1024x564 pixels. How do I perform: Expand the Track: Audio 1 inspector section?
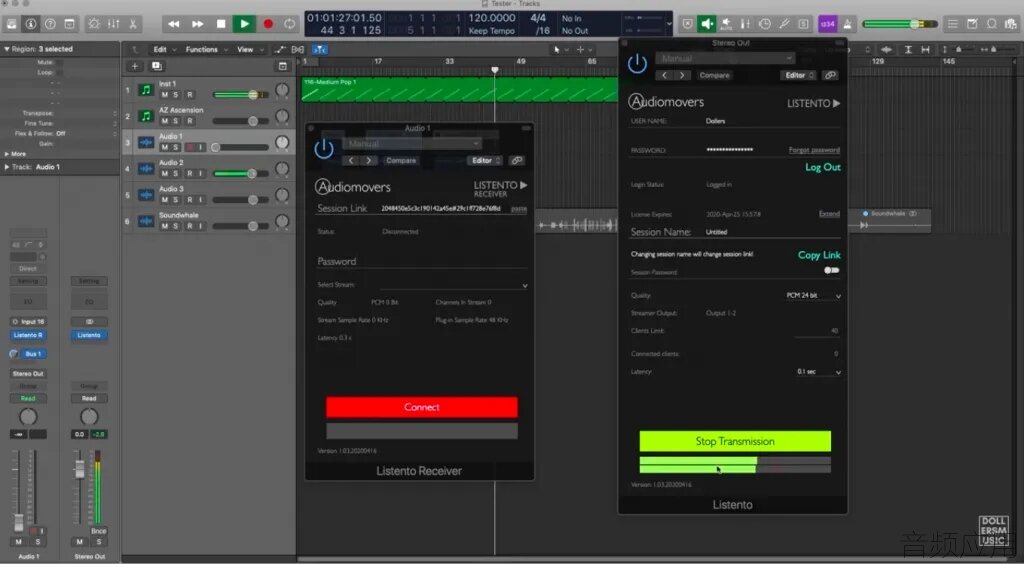pyautogui.click(x=7, y=167)
